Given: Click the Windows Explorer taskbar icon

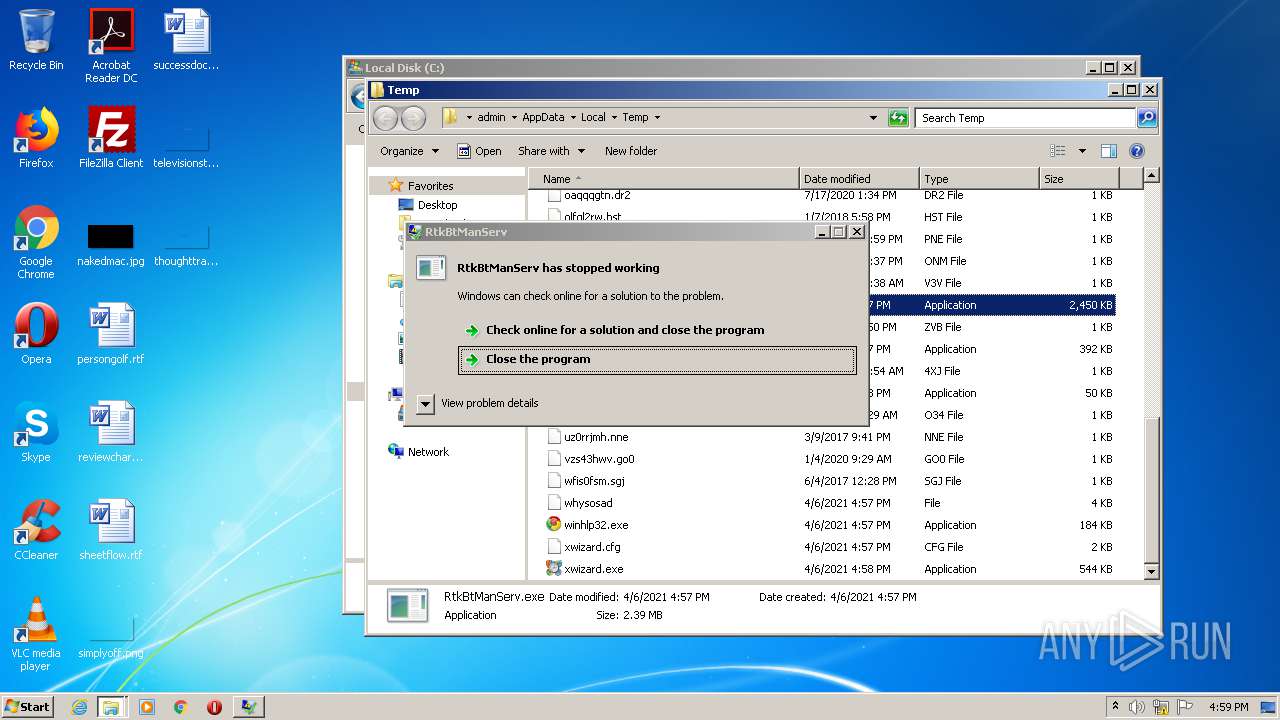Looking at the screenshot, I should coord(111,706).
